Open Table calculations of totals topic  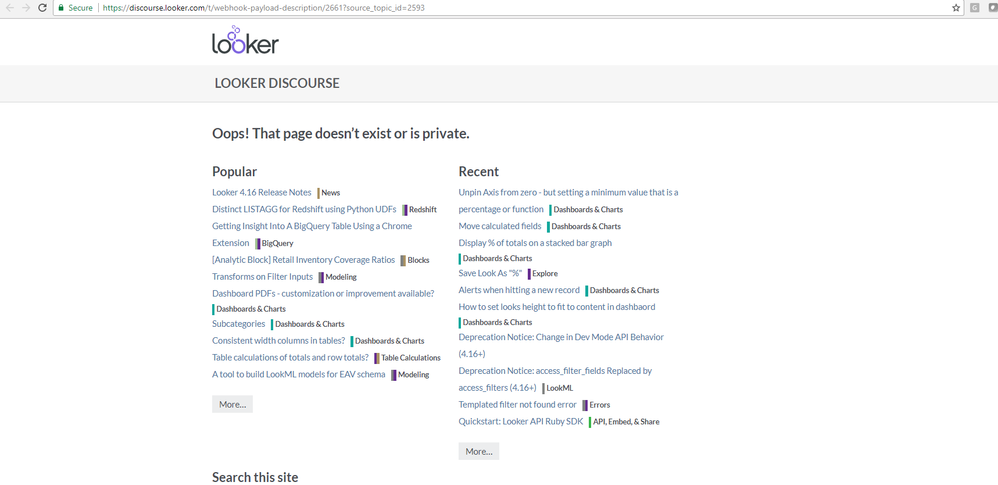(290, 357)
